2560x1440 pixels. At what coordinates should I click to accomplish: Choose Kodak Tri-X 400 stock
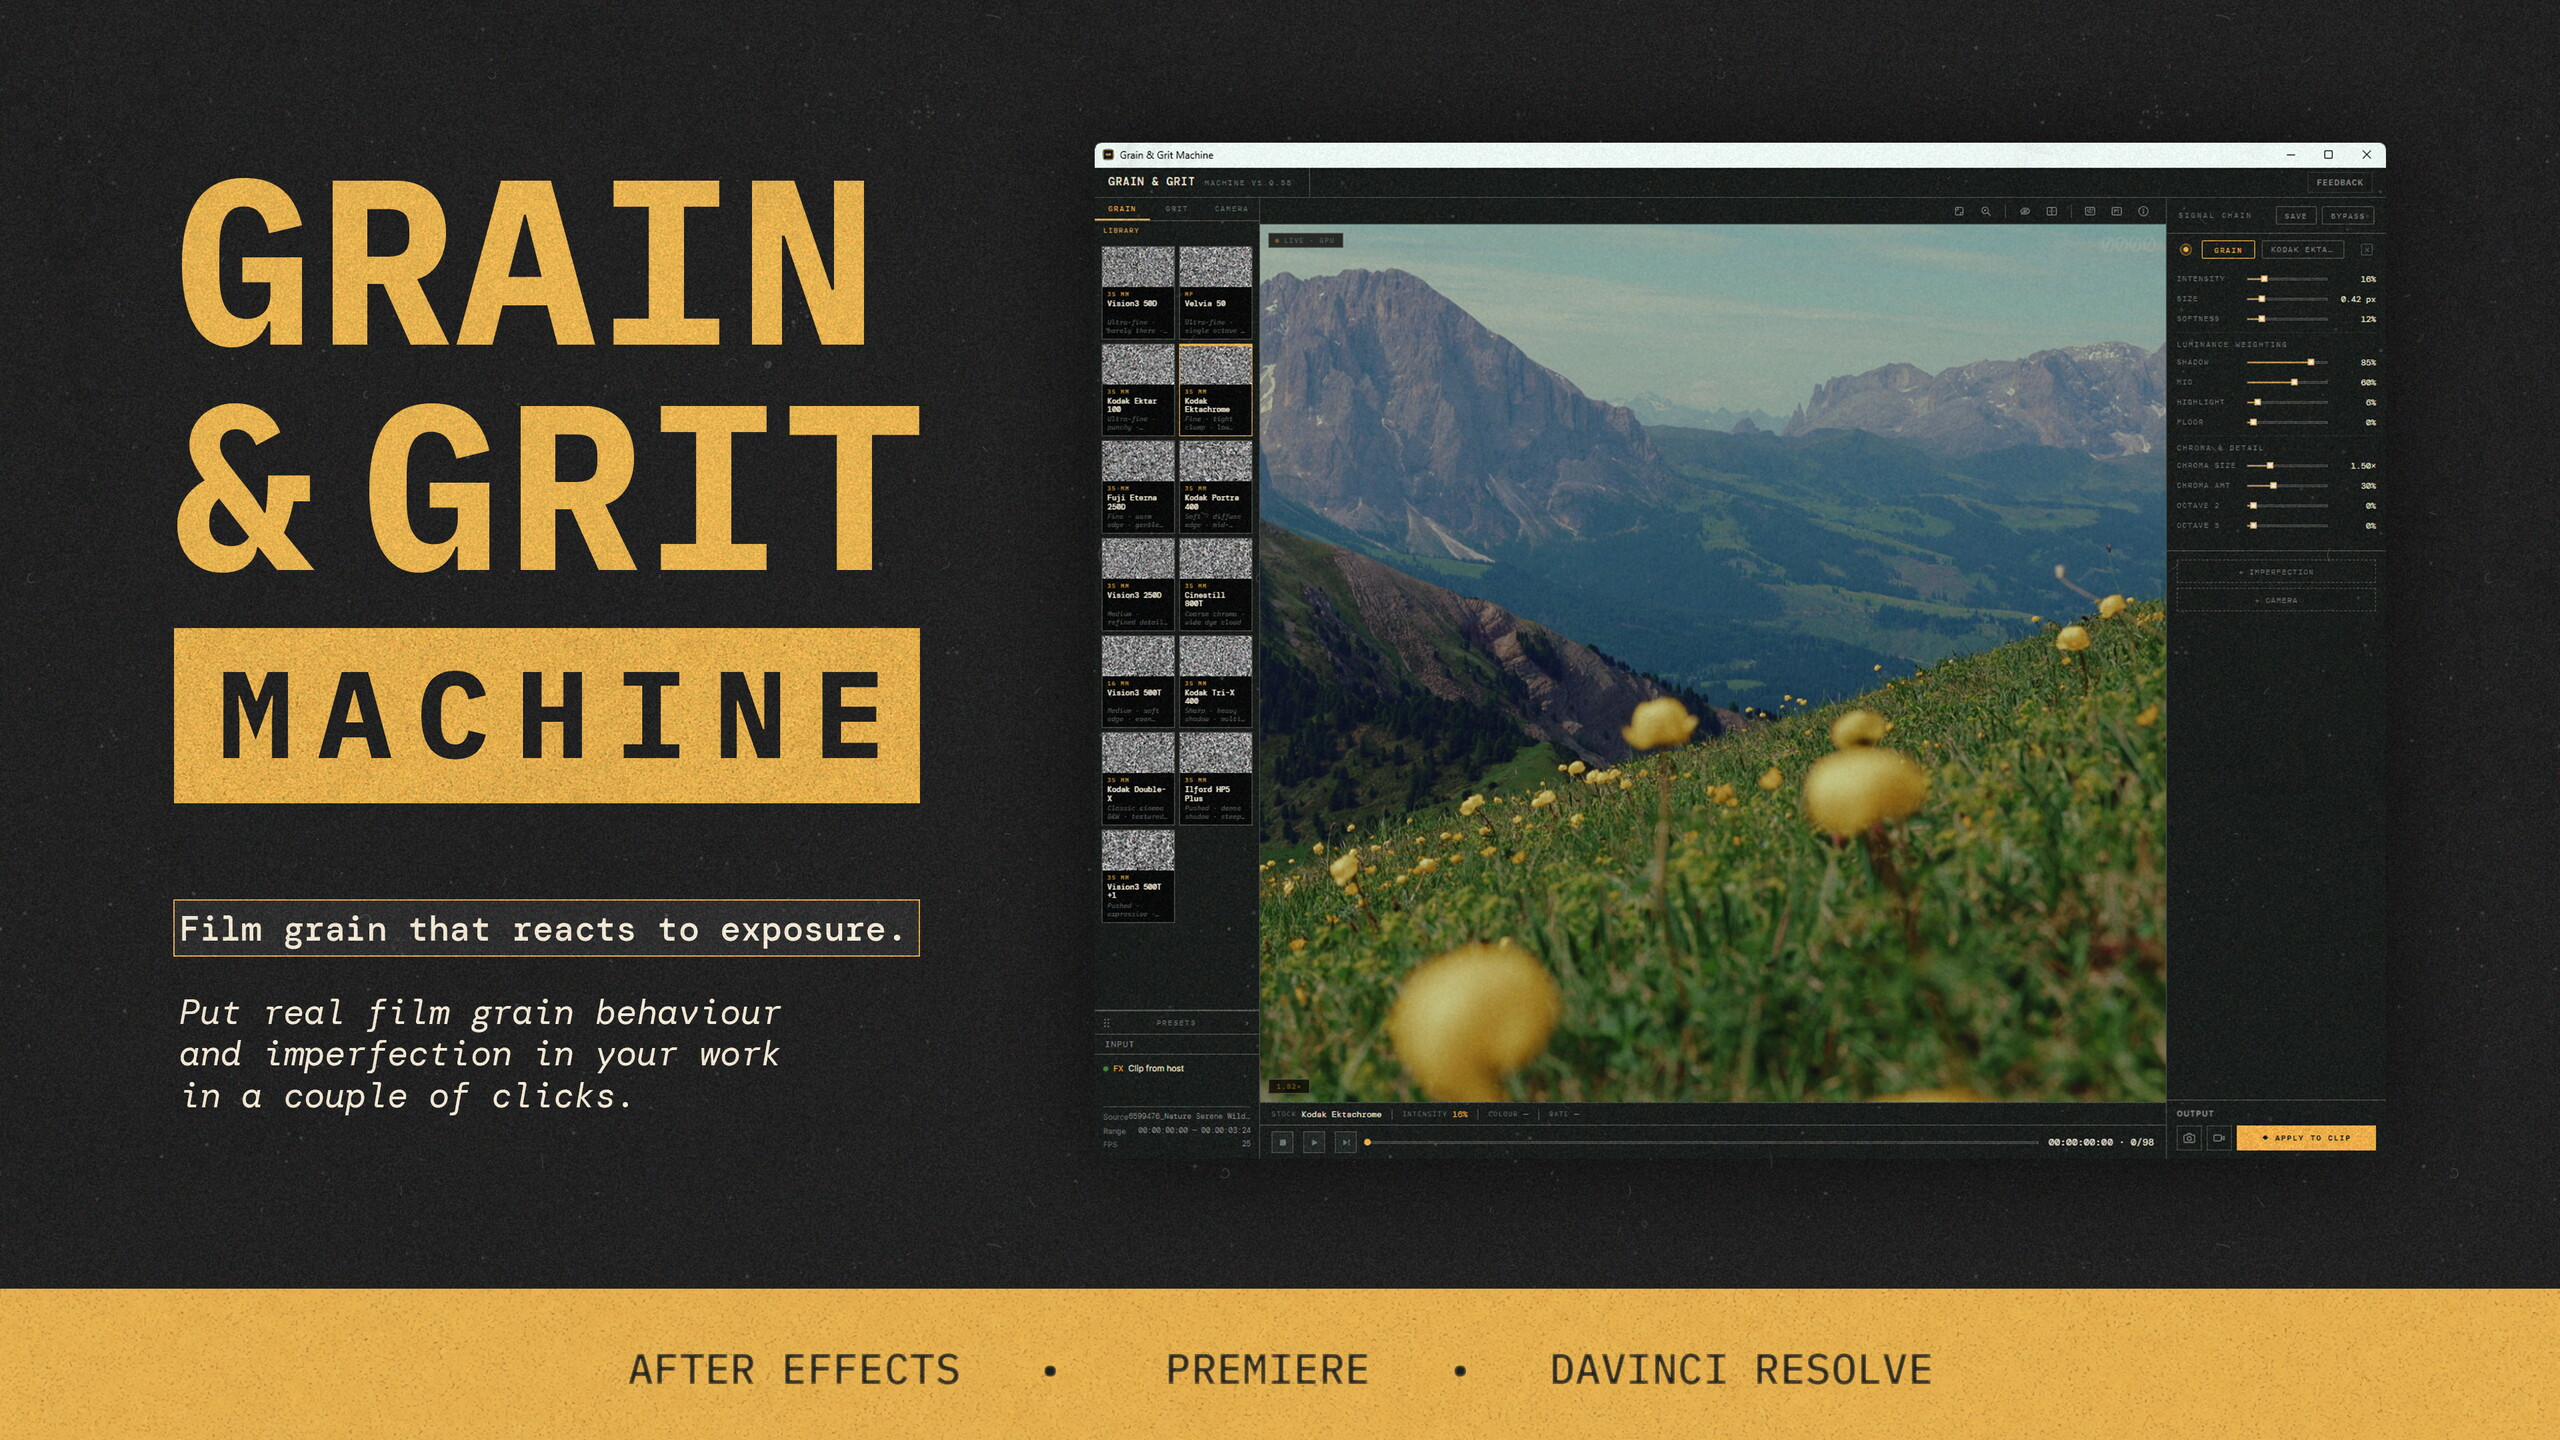1215,682
